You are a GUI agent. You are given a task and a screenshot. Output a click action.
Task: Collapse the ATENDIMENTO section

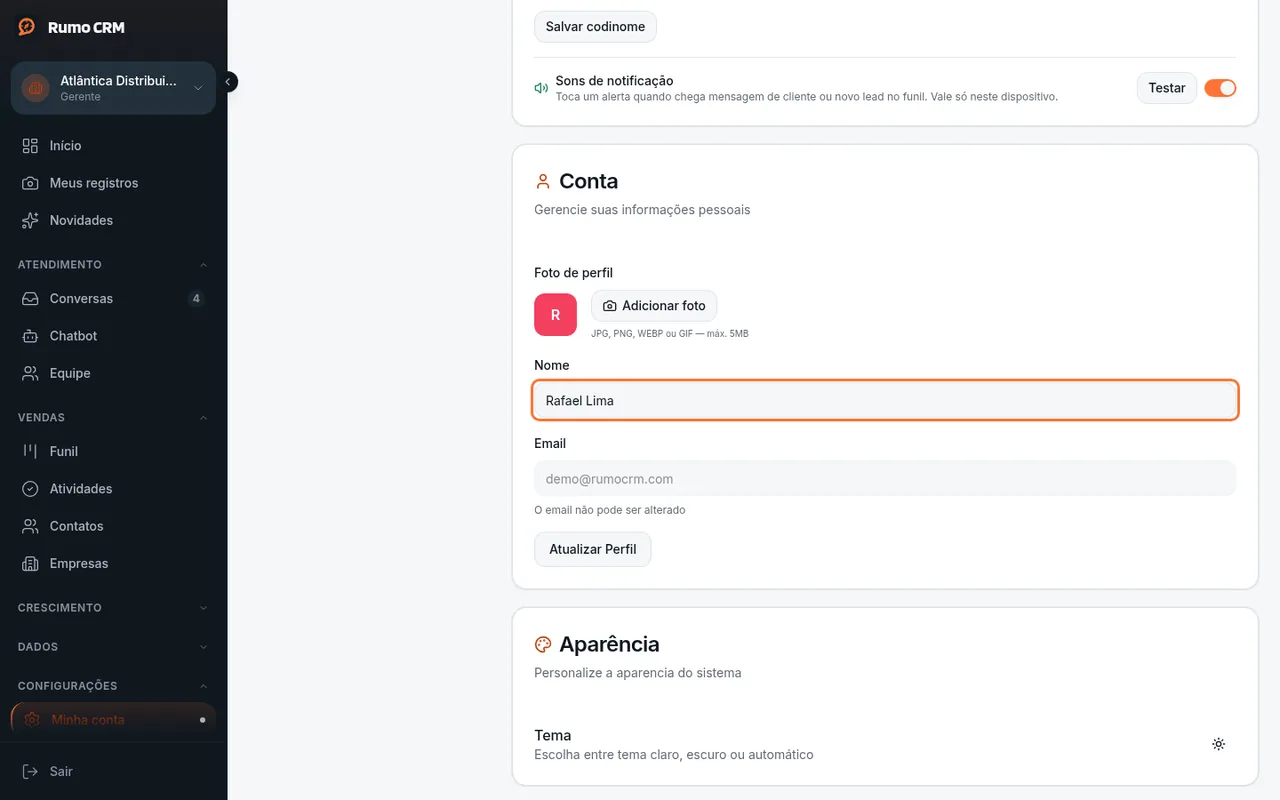tap(113, 265)
